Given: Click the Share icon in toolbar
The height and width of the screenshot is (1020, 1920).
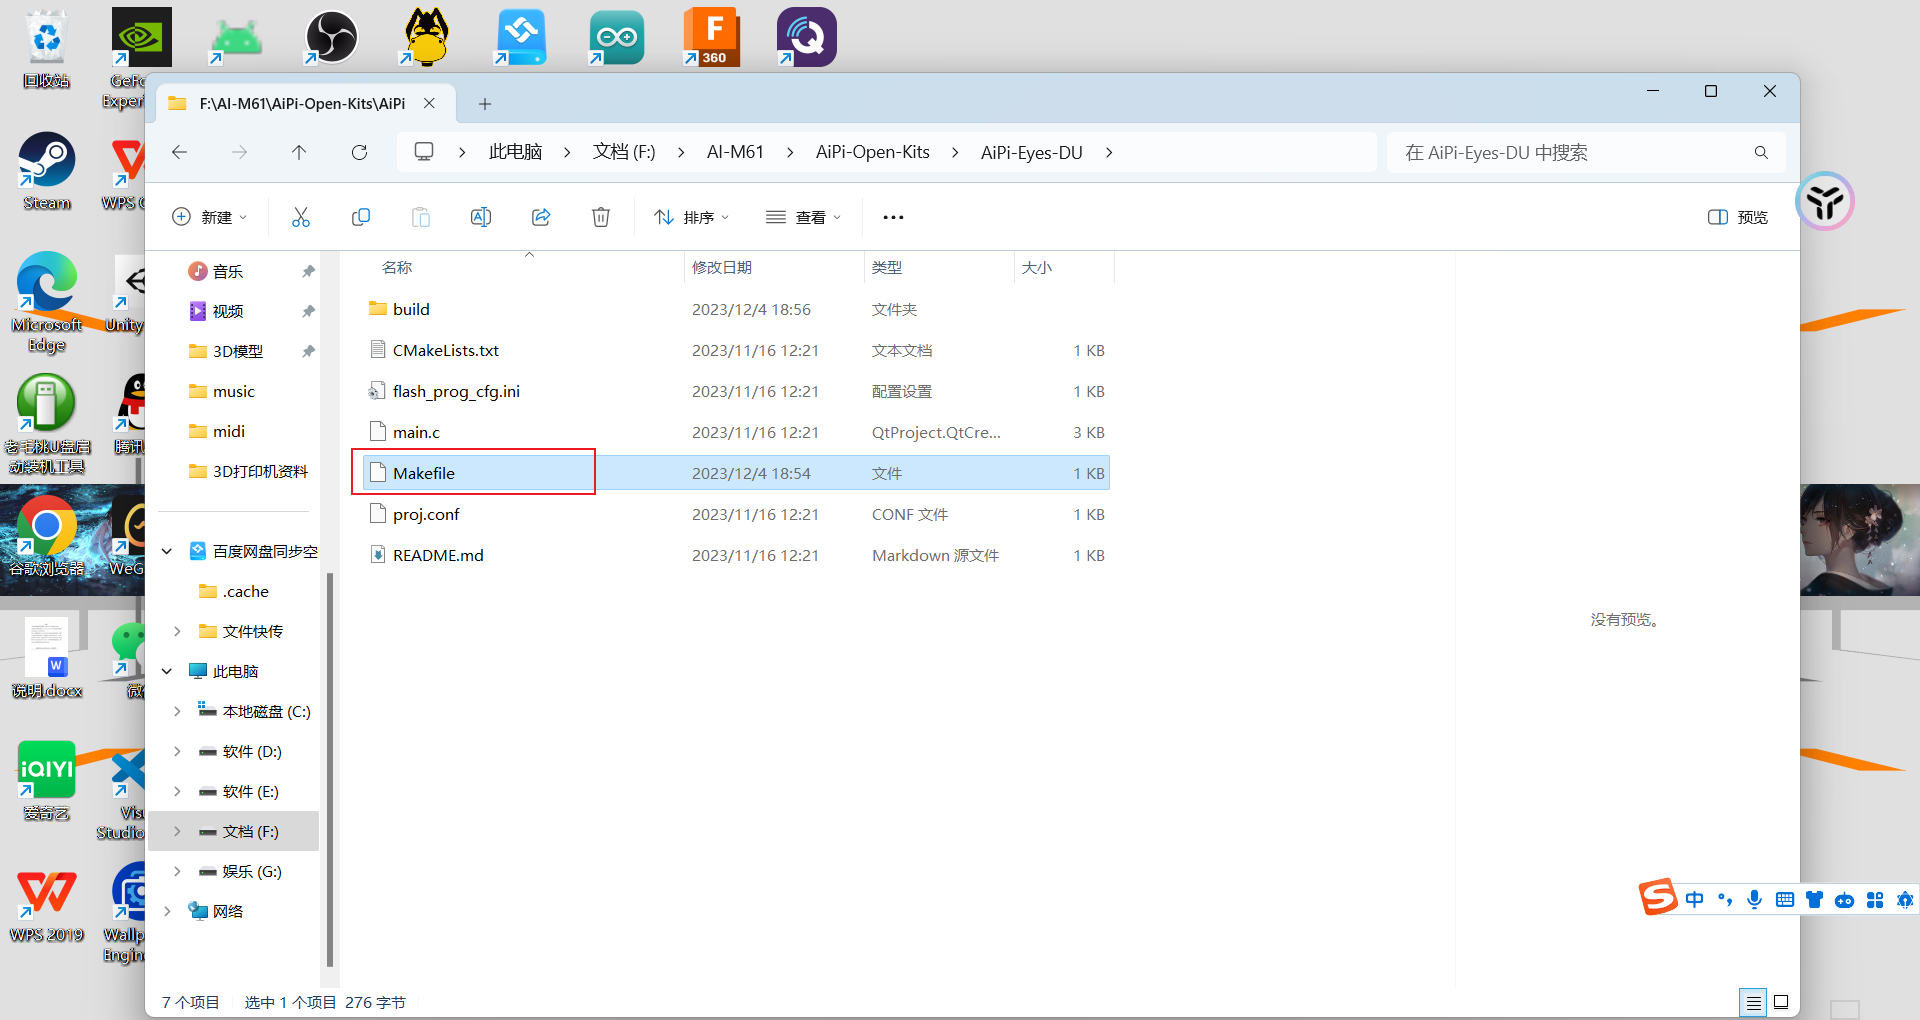Looking at the screenshot, I should coord(541,217).
